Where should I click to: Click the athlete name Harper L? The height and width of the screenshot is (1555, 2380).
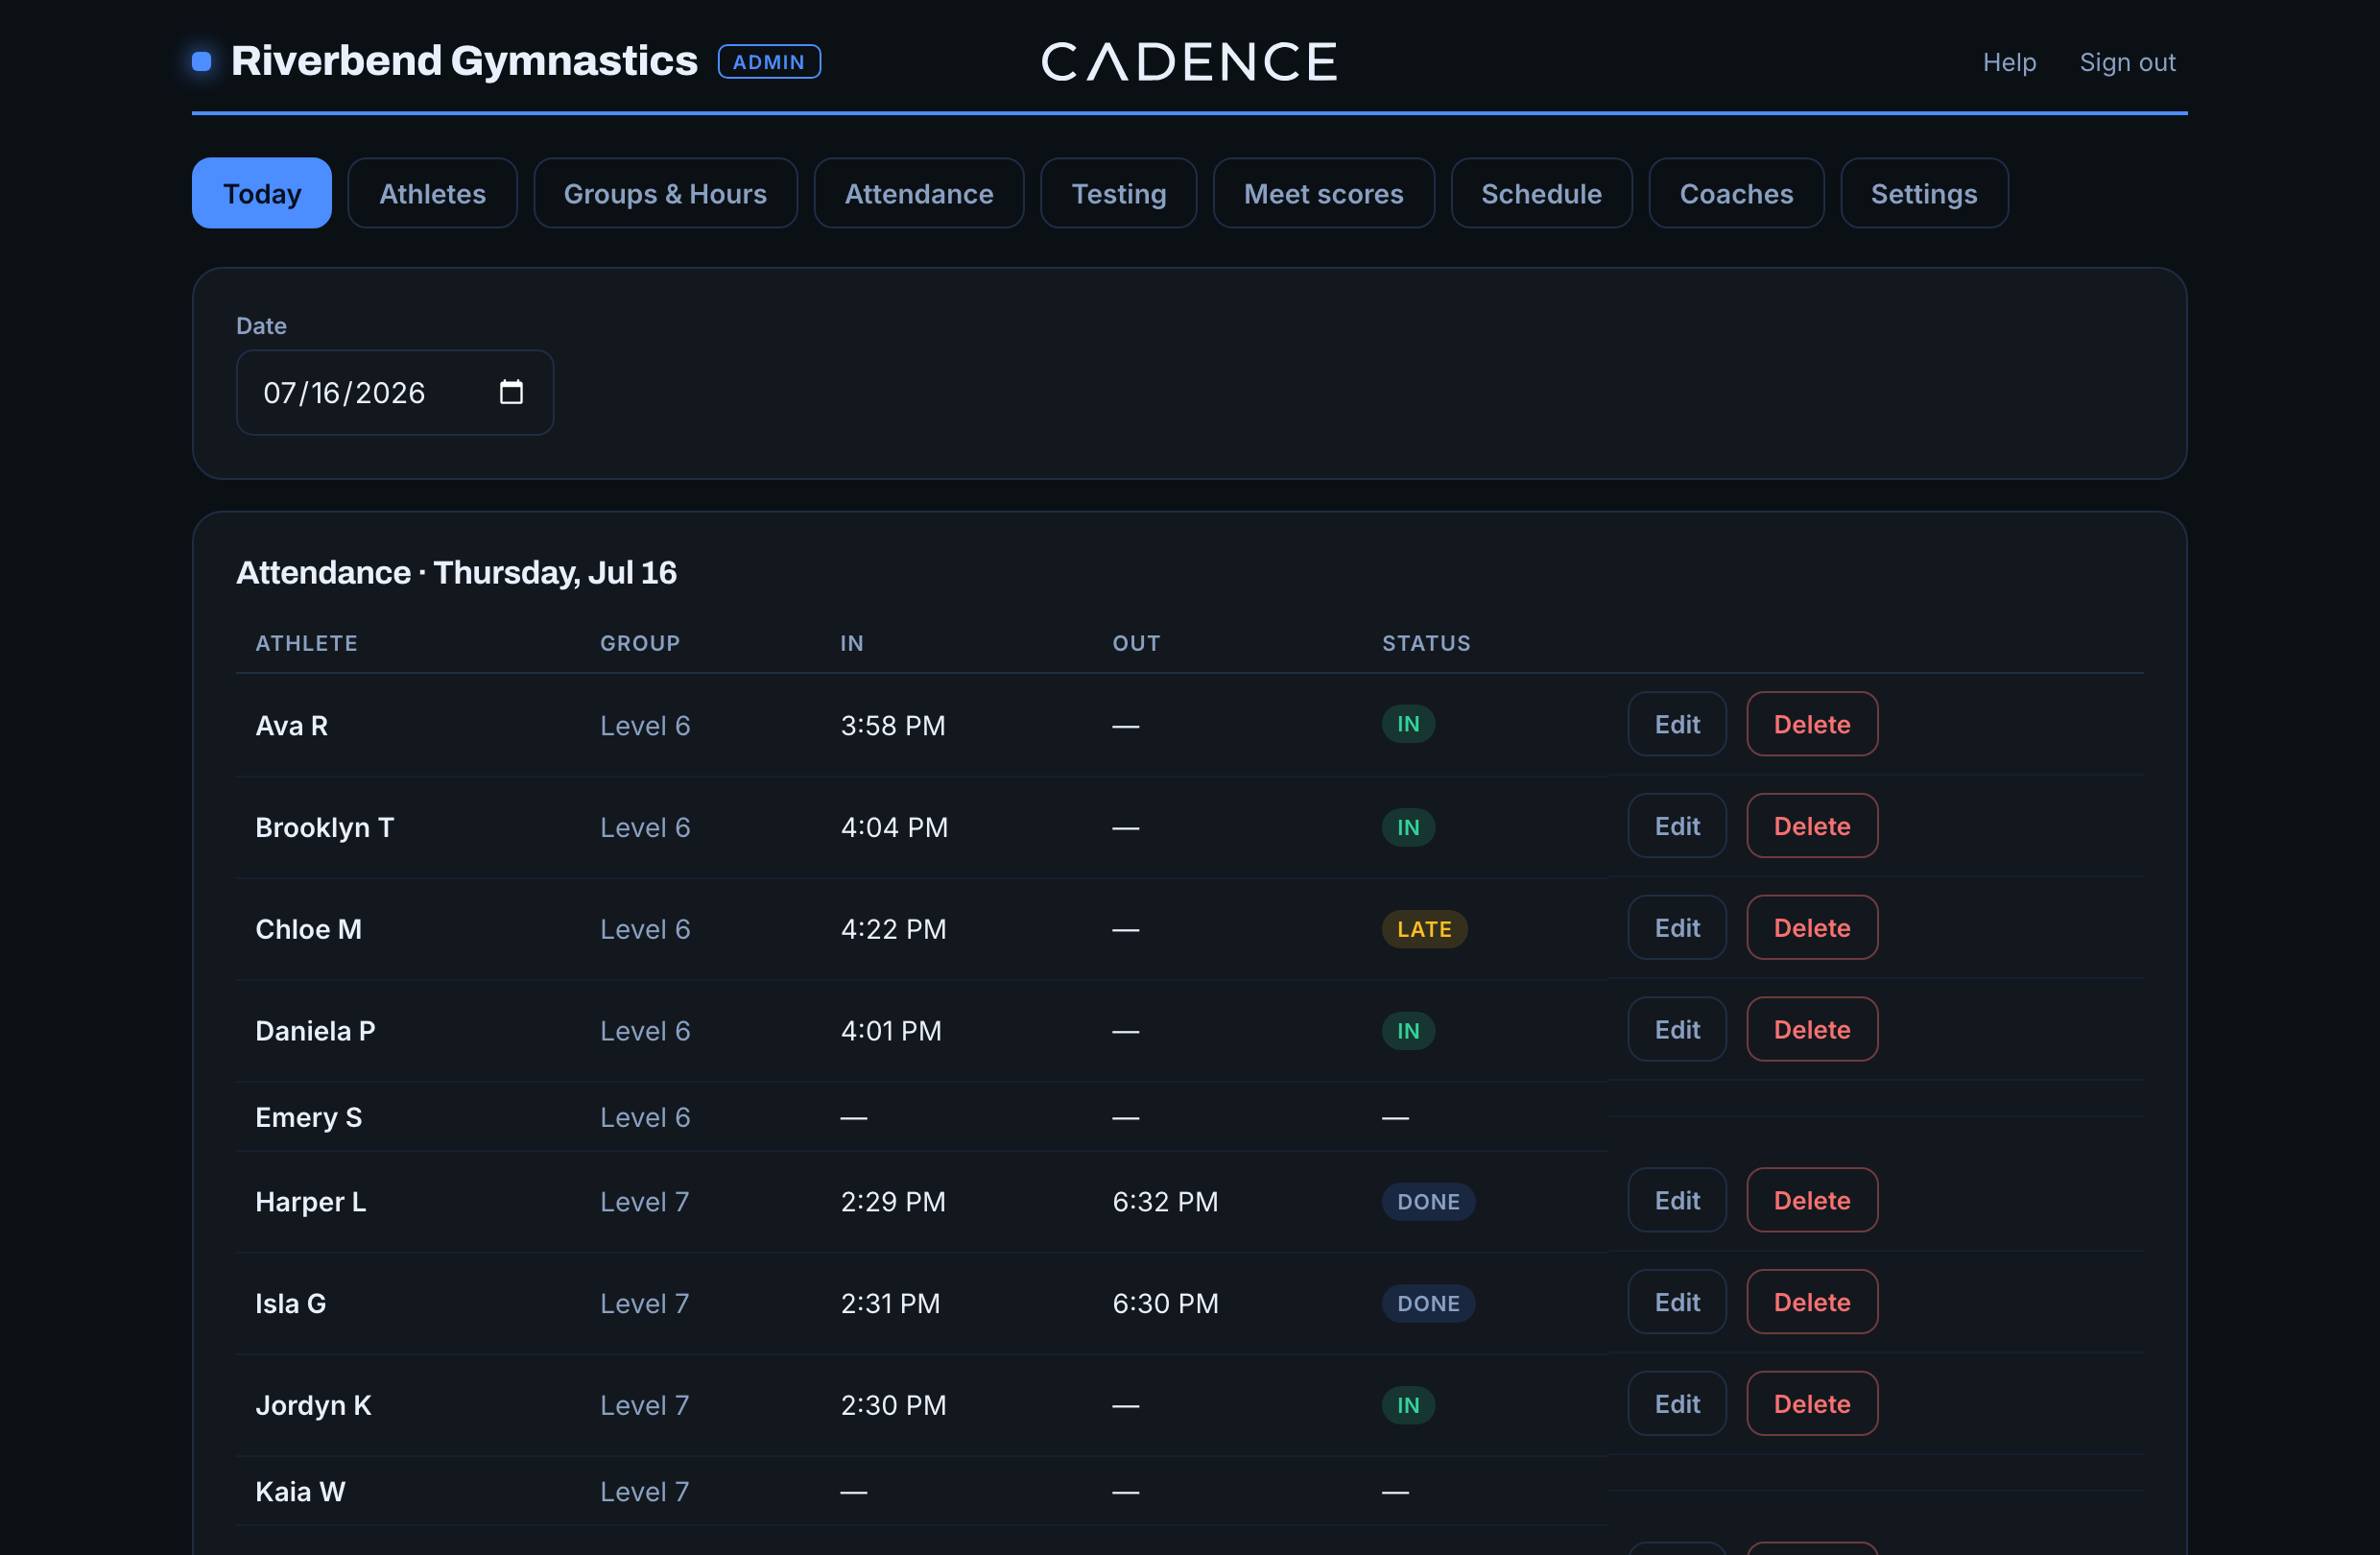tap(311, 1201)
